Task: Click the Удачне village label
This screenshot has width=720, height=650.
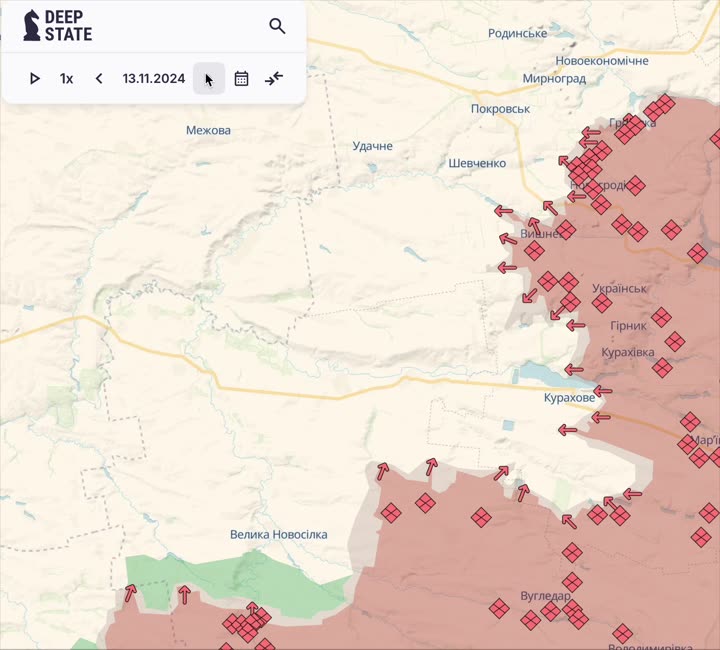Action: (x=372, y=146)
